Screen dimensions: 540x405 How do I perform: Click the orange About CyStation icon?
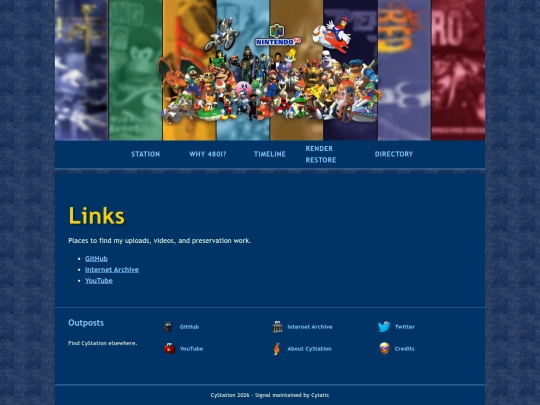click(x=277, y=349)
